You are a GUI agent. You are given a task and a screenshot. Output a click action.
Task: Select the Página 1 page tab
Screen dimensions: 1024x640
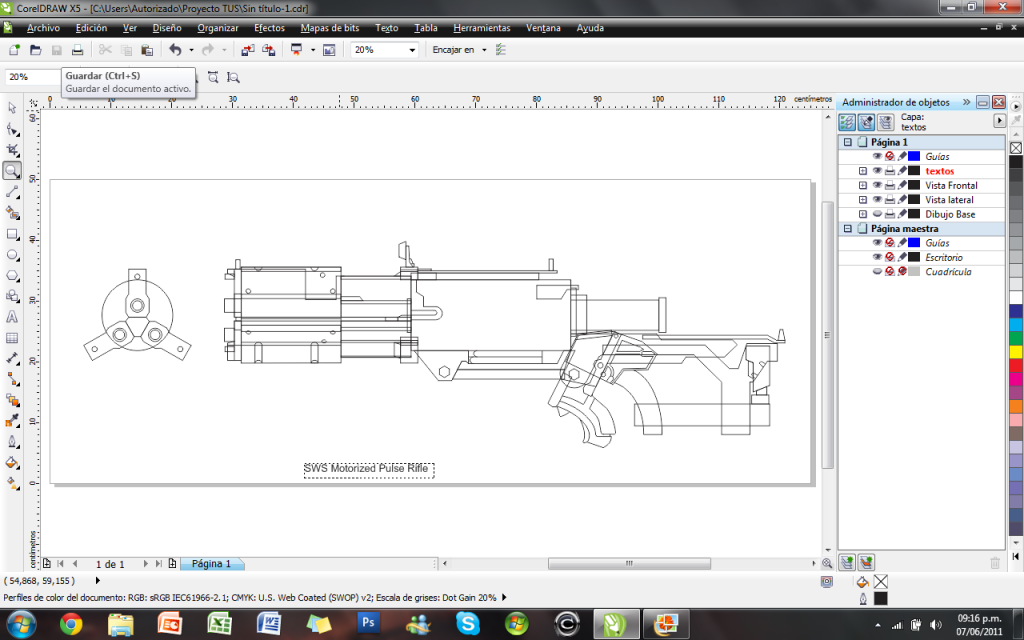pos(211,564)
